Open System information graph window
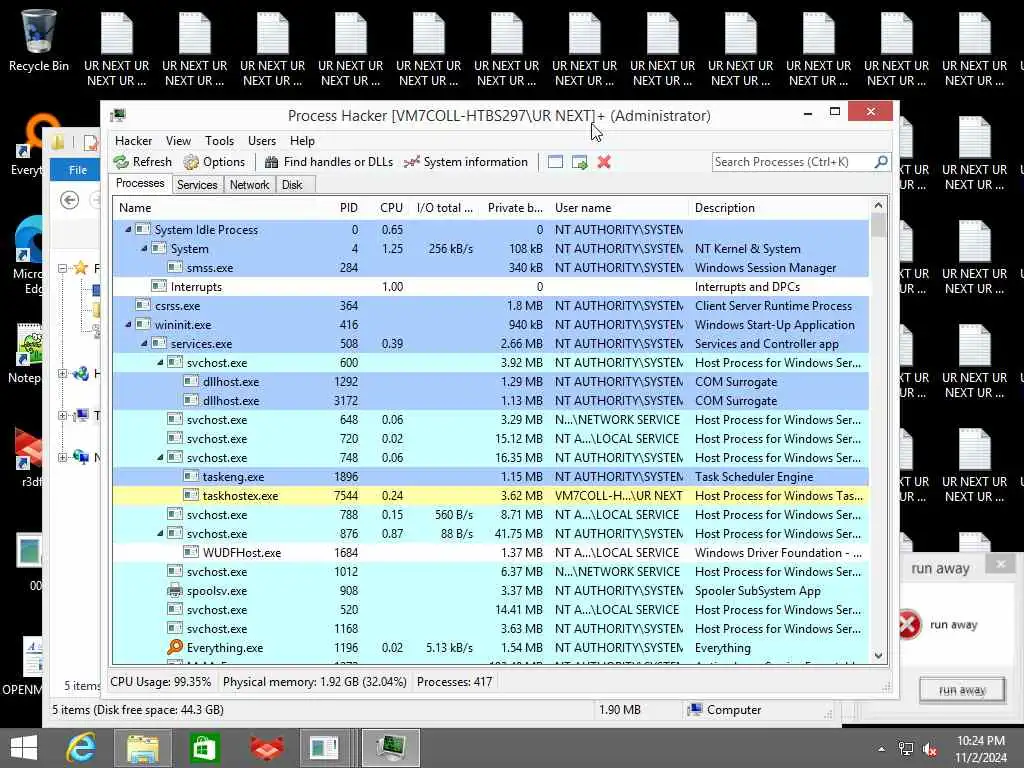 click(x=466, y=162)
